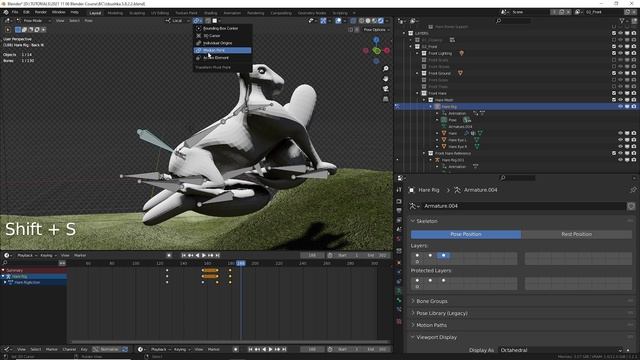Switch to the Animation workspace tab
The width and height of the screenshot is (640, 360).
(232, 13)
